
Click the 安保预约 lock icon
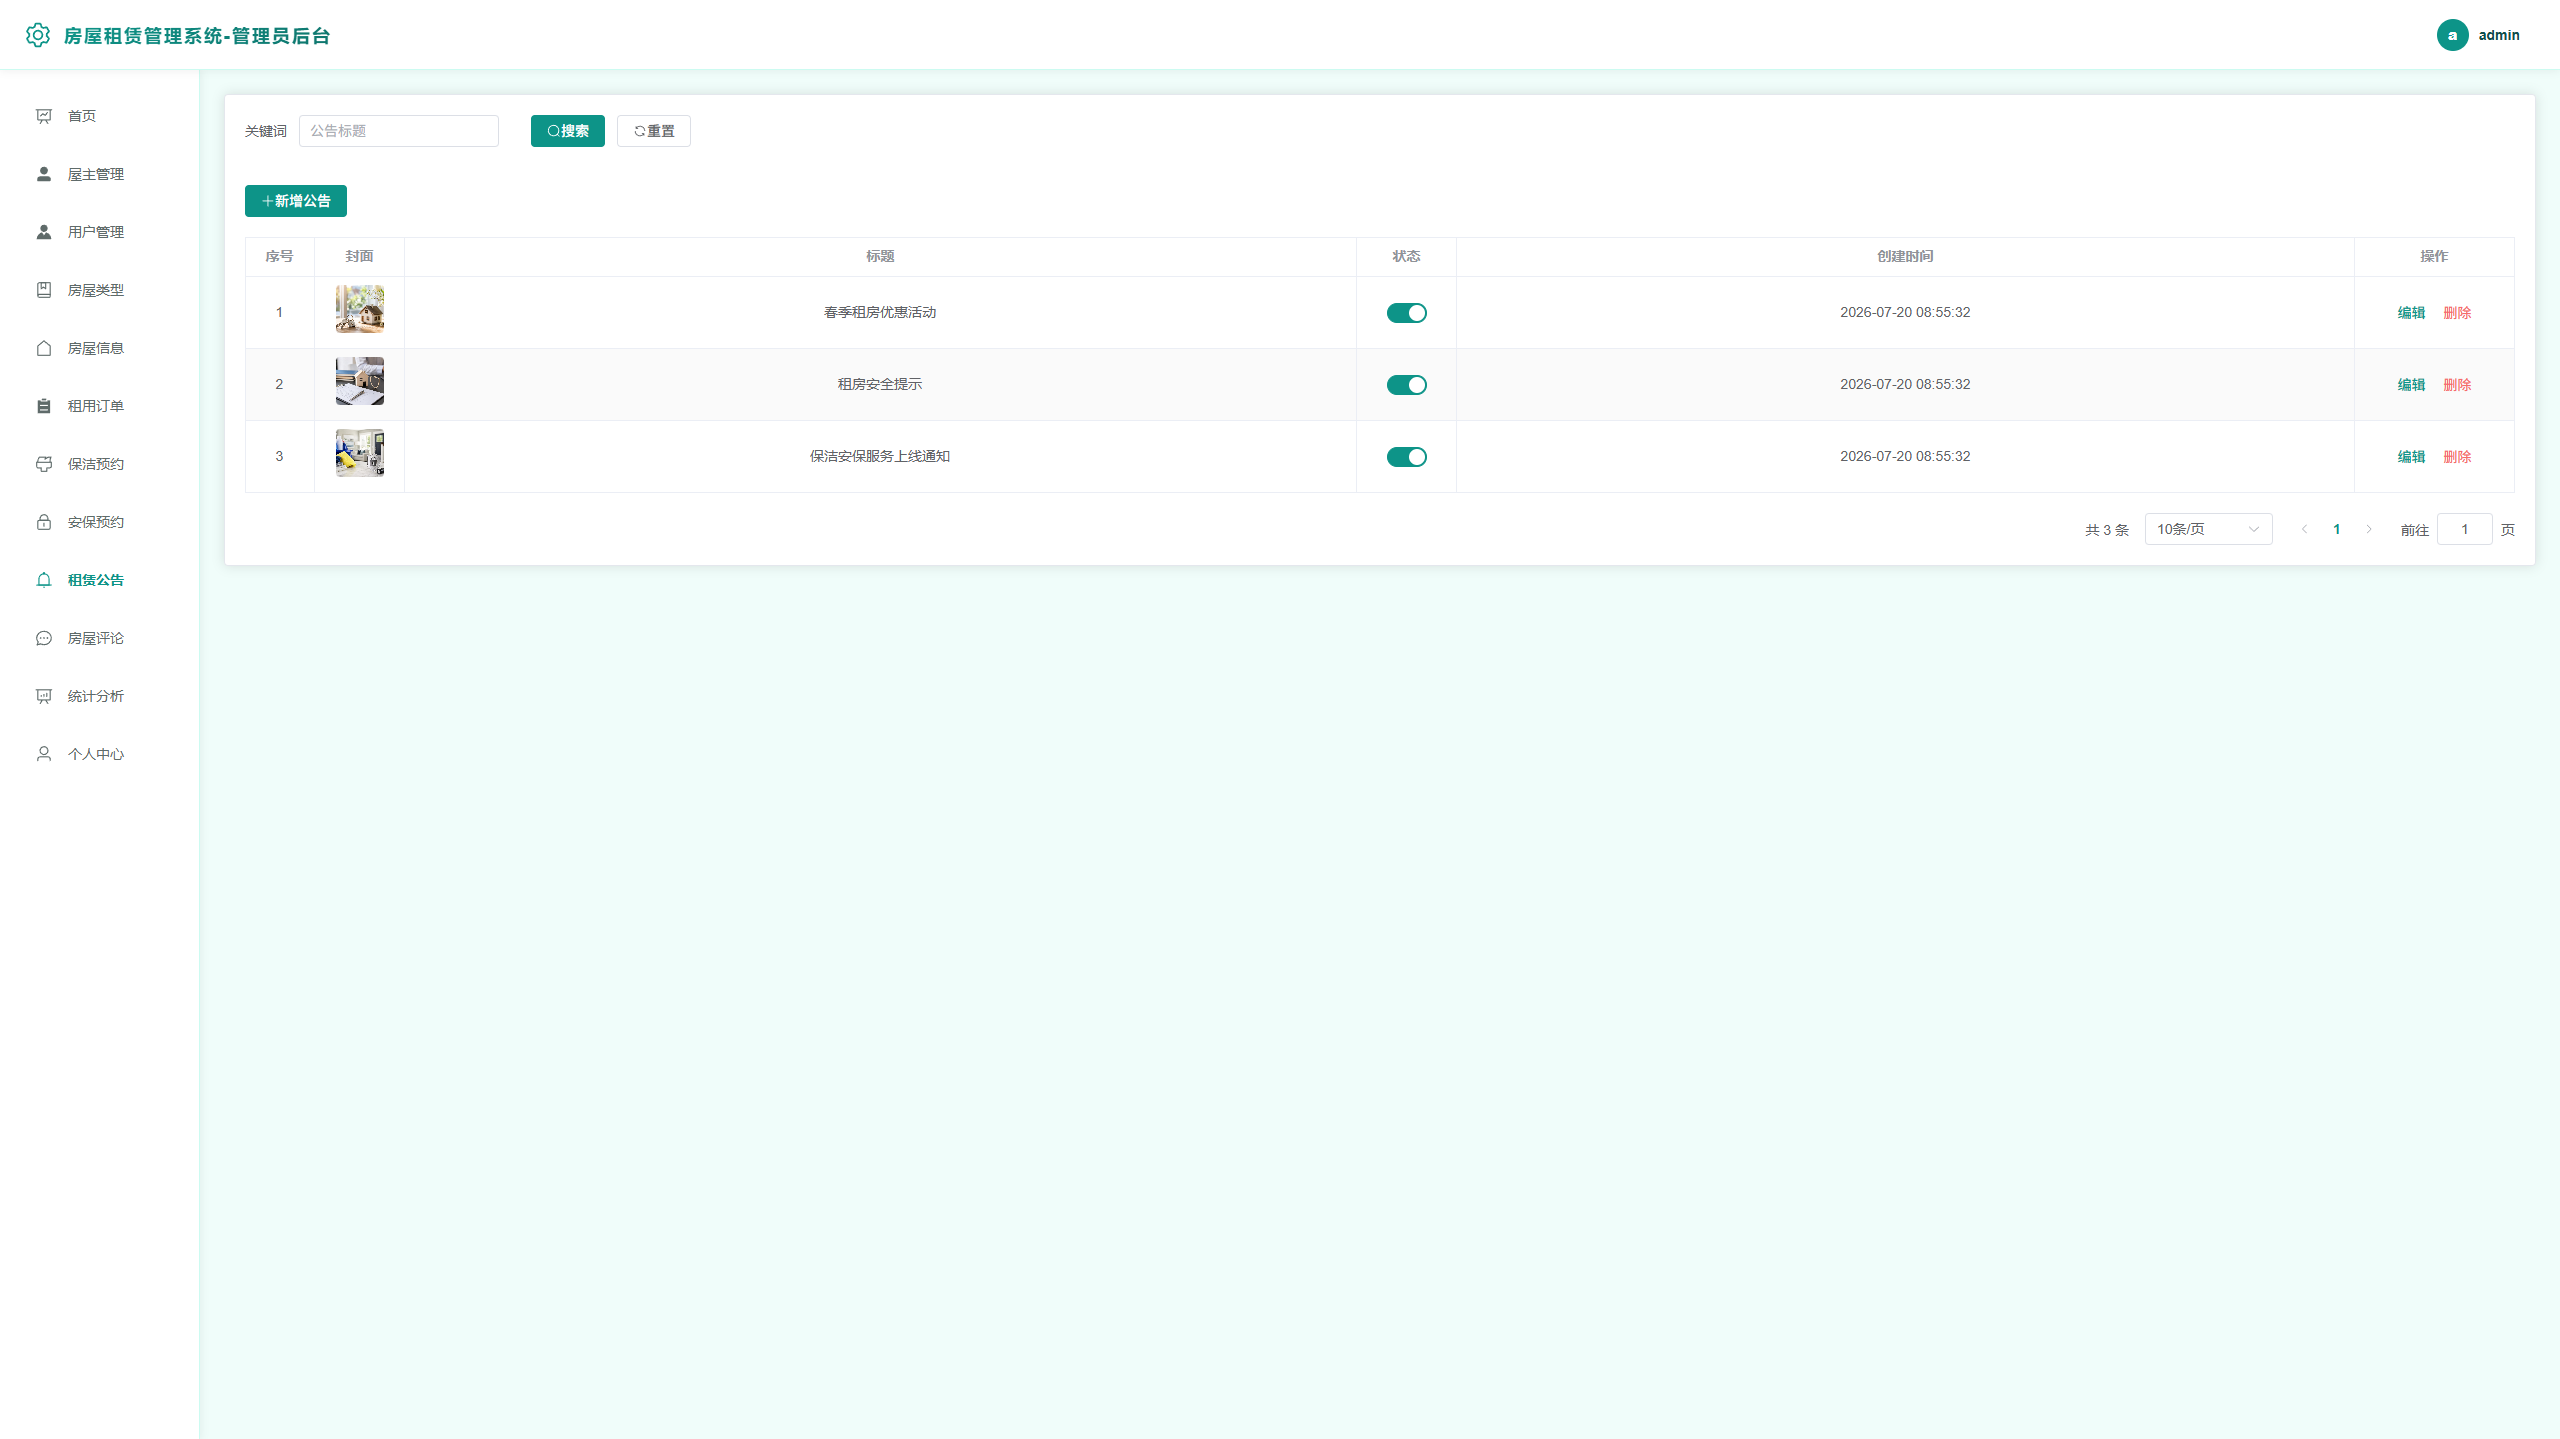(x=44, y=522)
